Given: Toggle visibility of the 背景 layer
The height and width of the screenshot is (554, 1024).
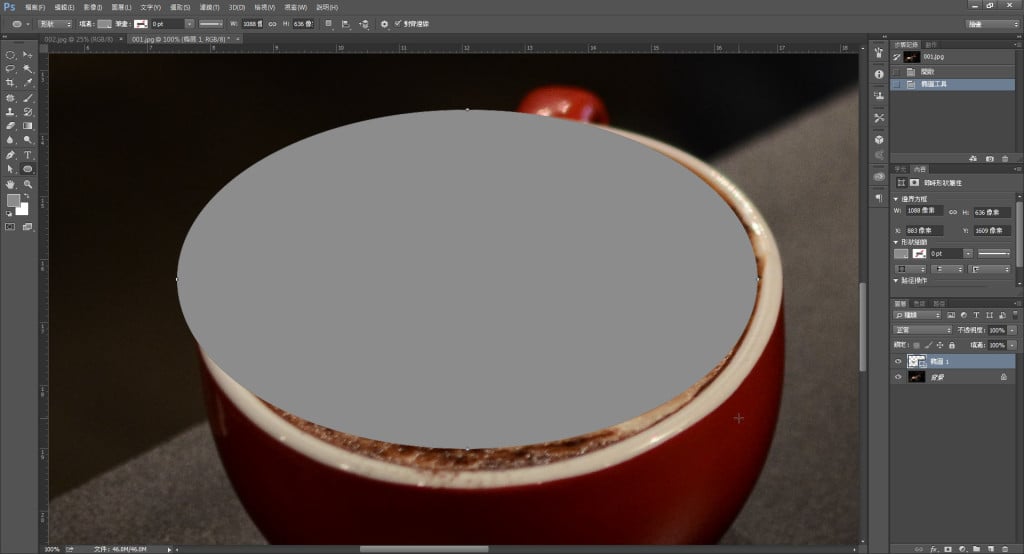Looking at the screenshot, I should click(897, 377).
